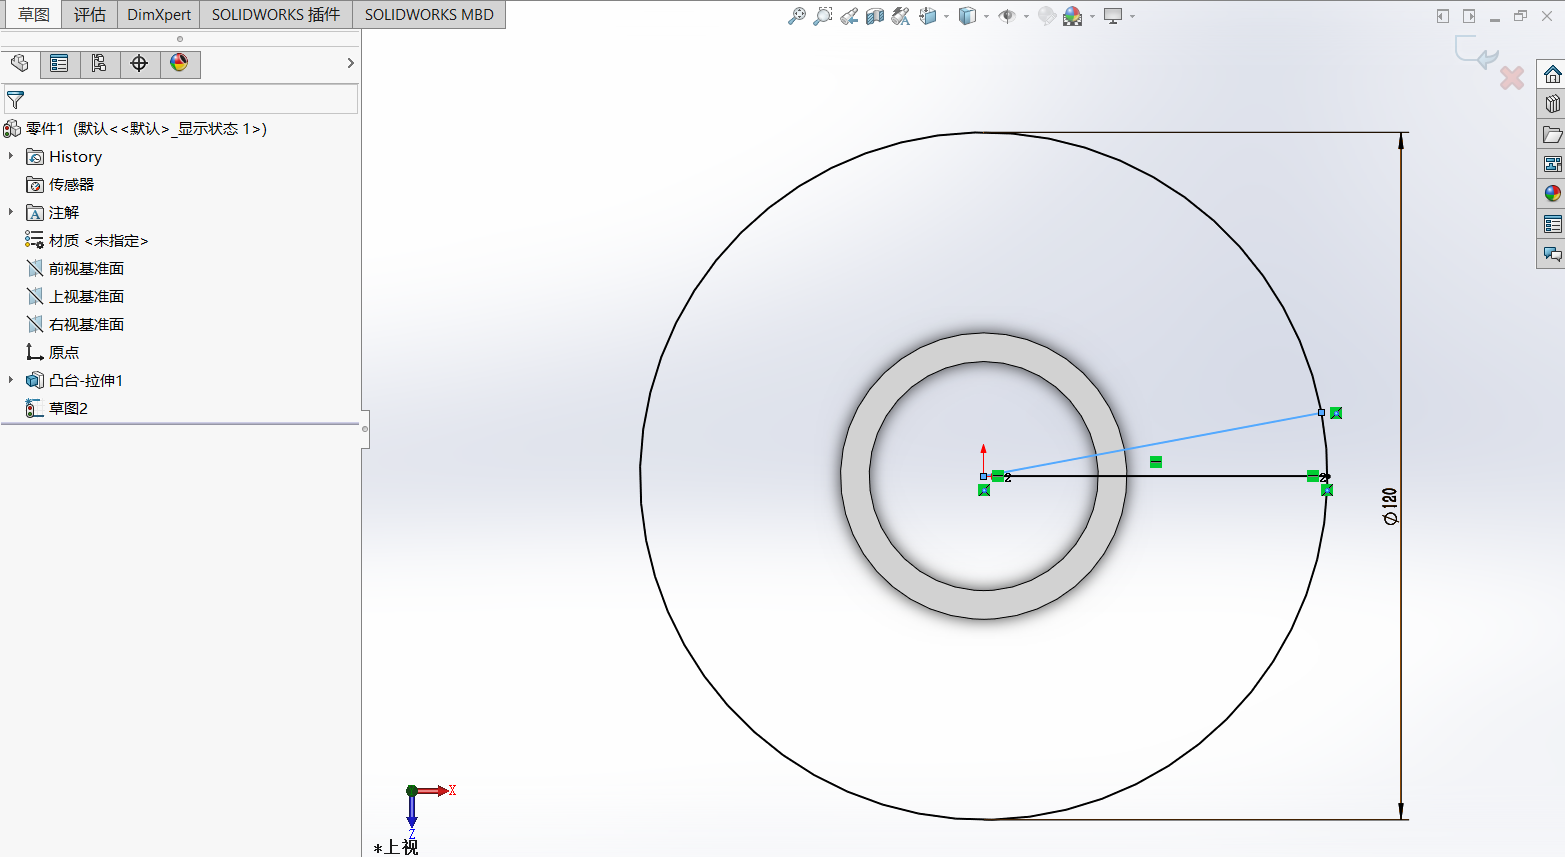Cancel the sketch with the red X
This screenshot has width=1565, height=857.
[x=1511, y=77]
